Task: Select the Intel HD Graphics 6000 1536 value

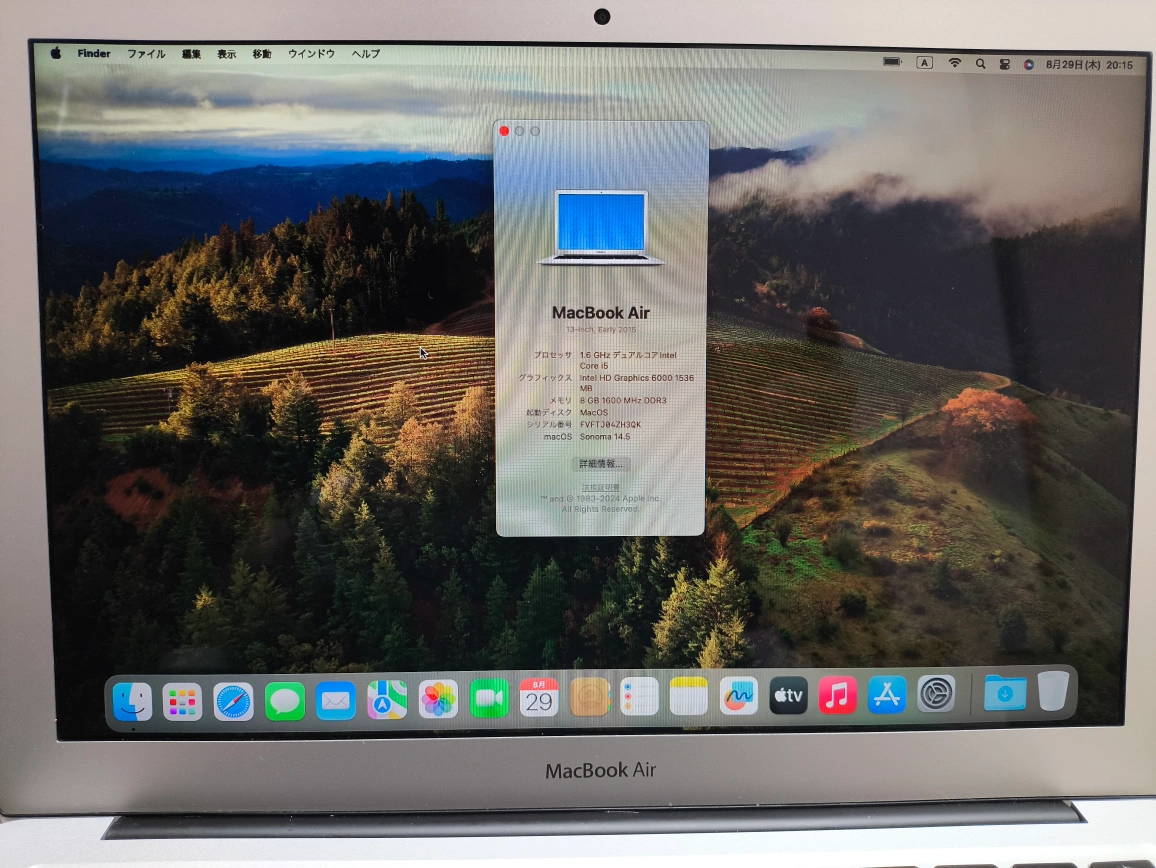Action: coord(637,378)
